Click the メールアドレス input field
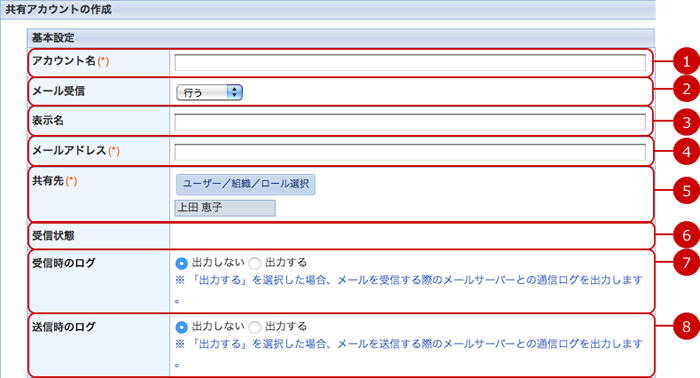This screenshot has height=378, width=700. pos(410,152)
